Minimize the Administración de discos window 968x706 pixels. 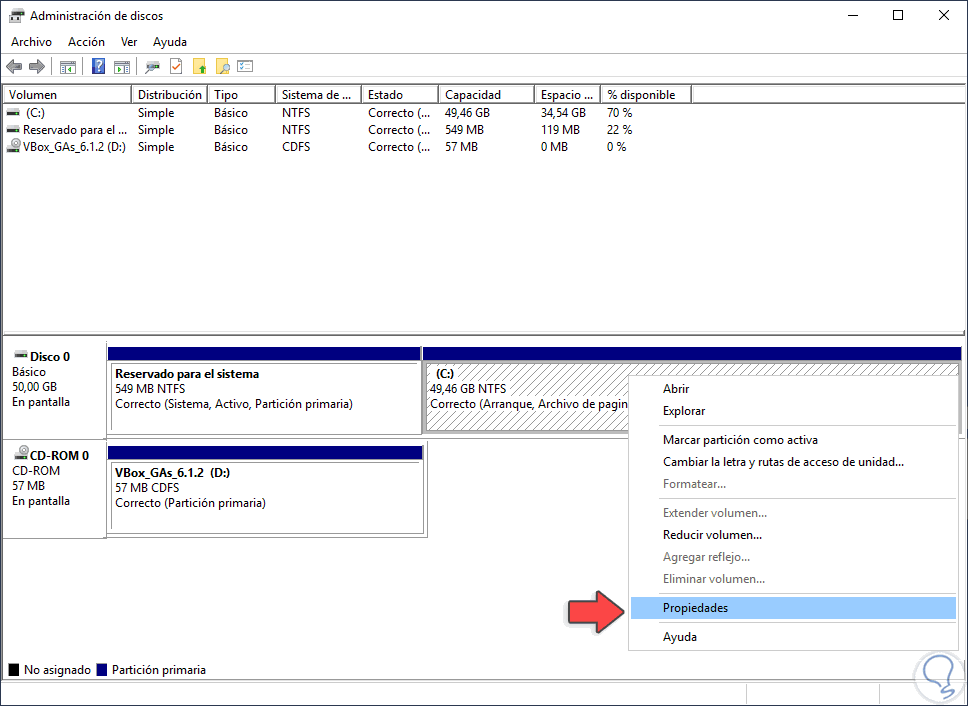click(853, 15)
